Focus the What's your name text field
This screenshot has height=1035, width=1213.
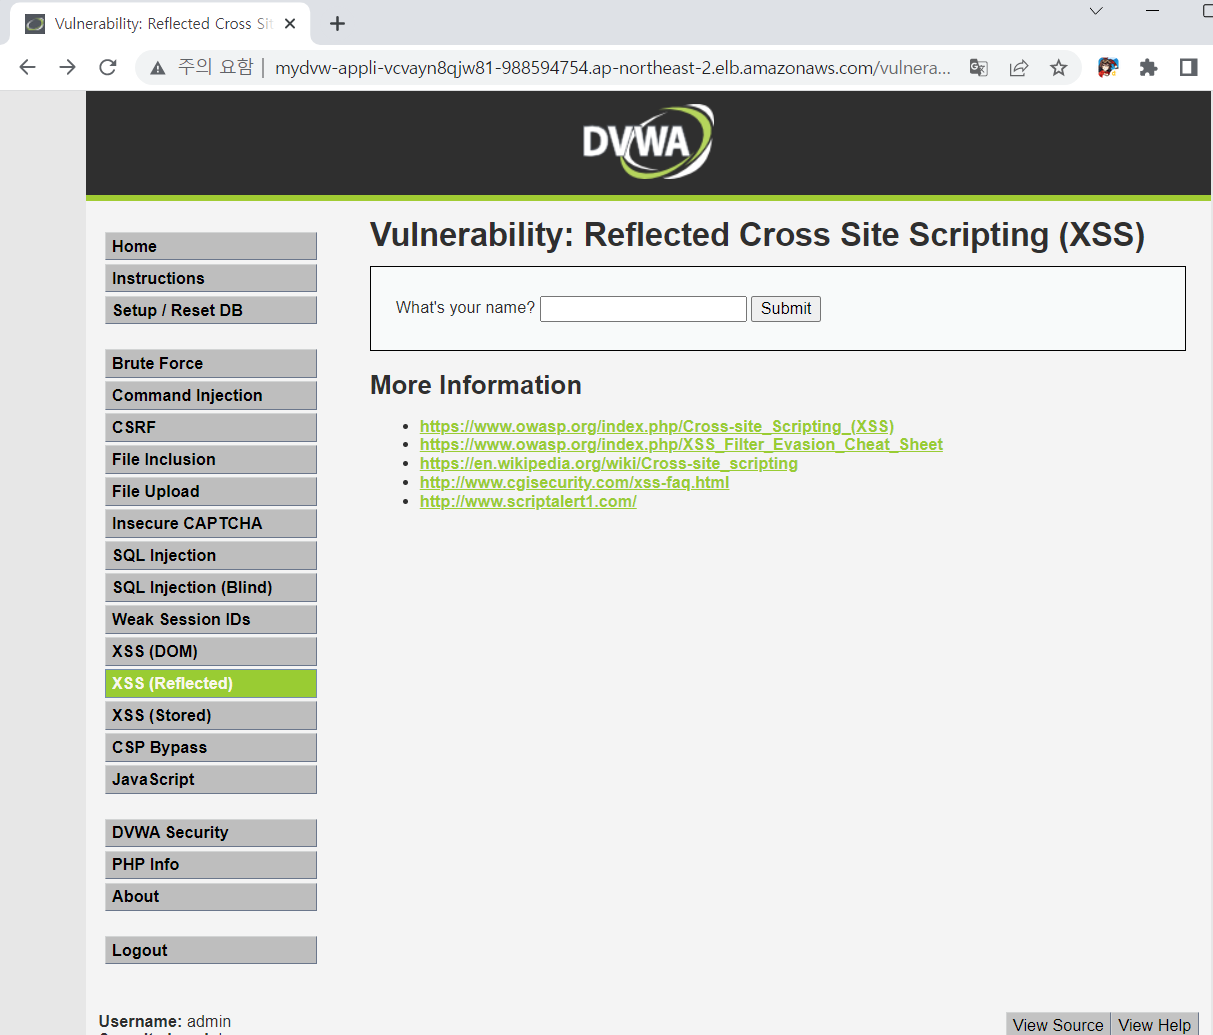[643, 308]
